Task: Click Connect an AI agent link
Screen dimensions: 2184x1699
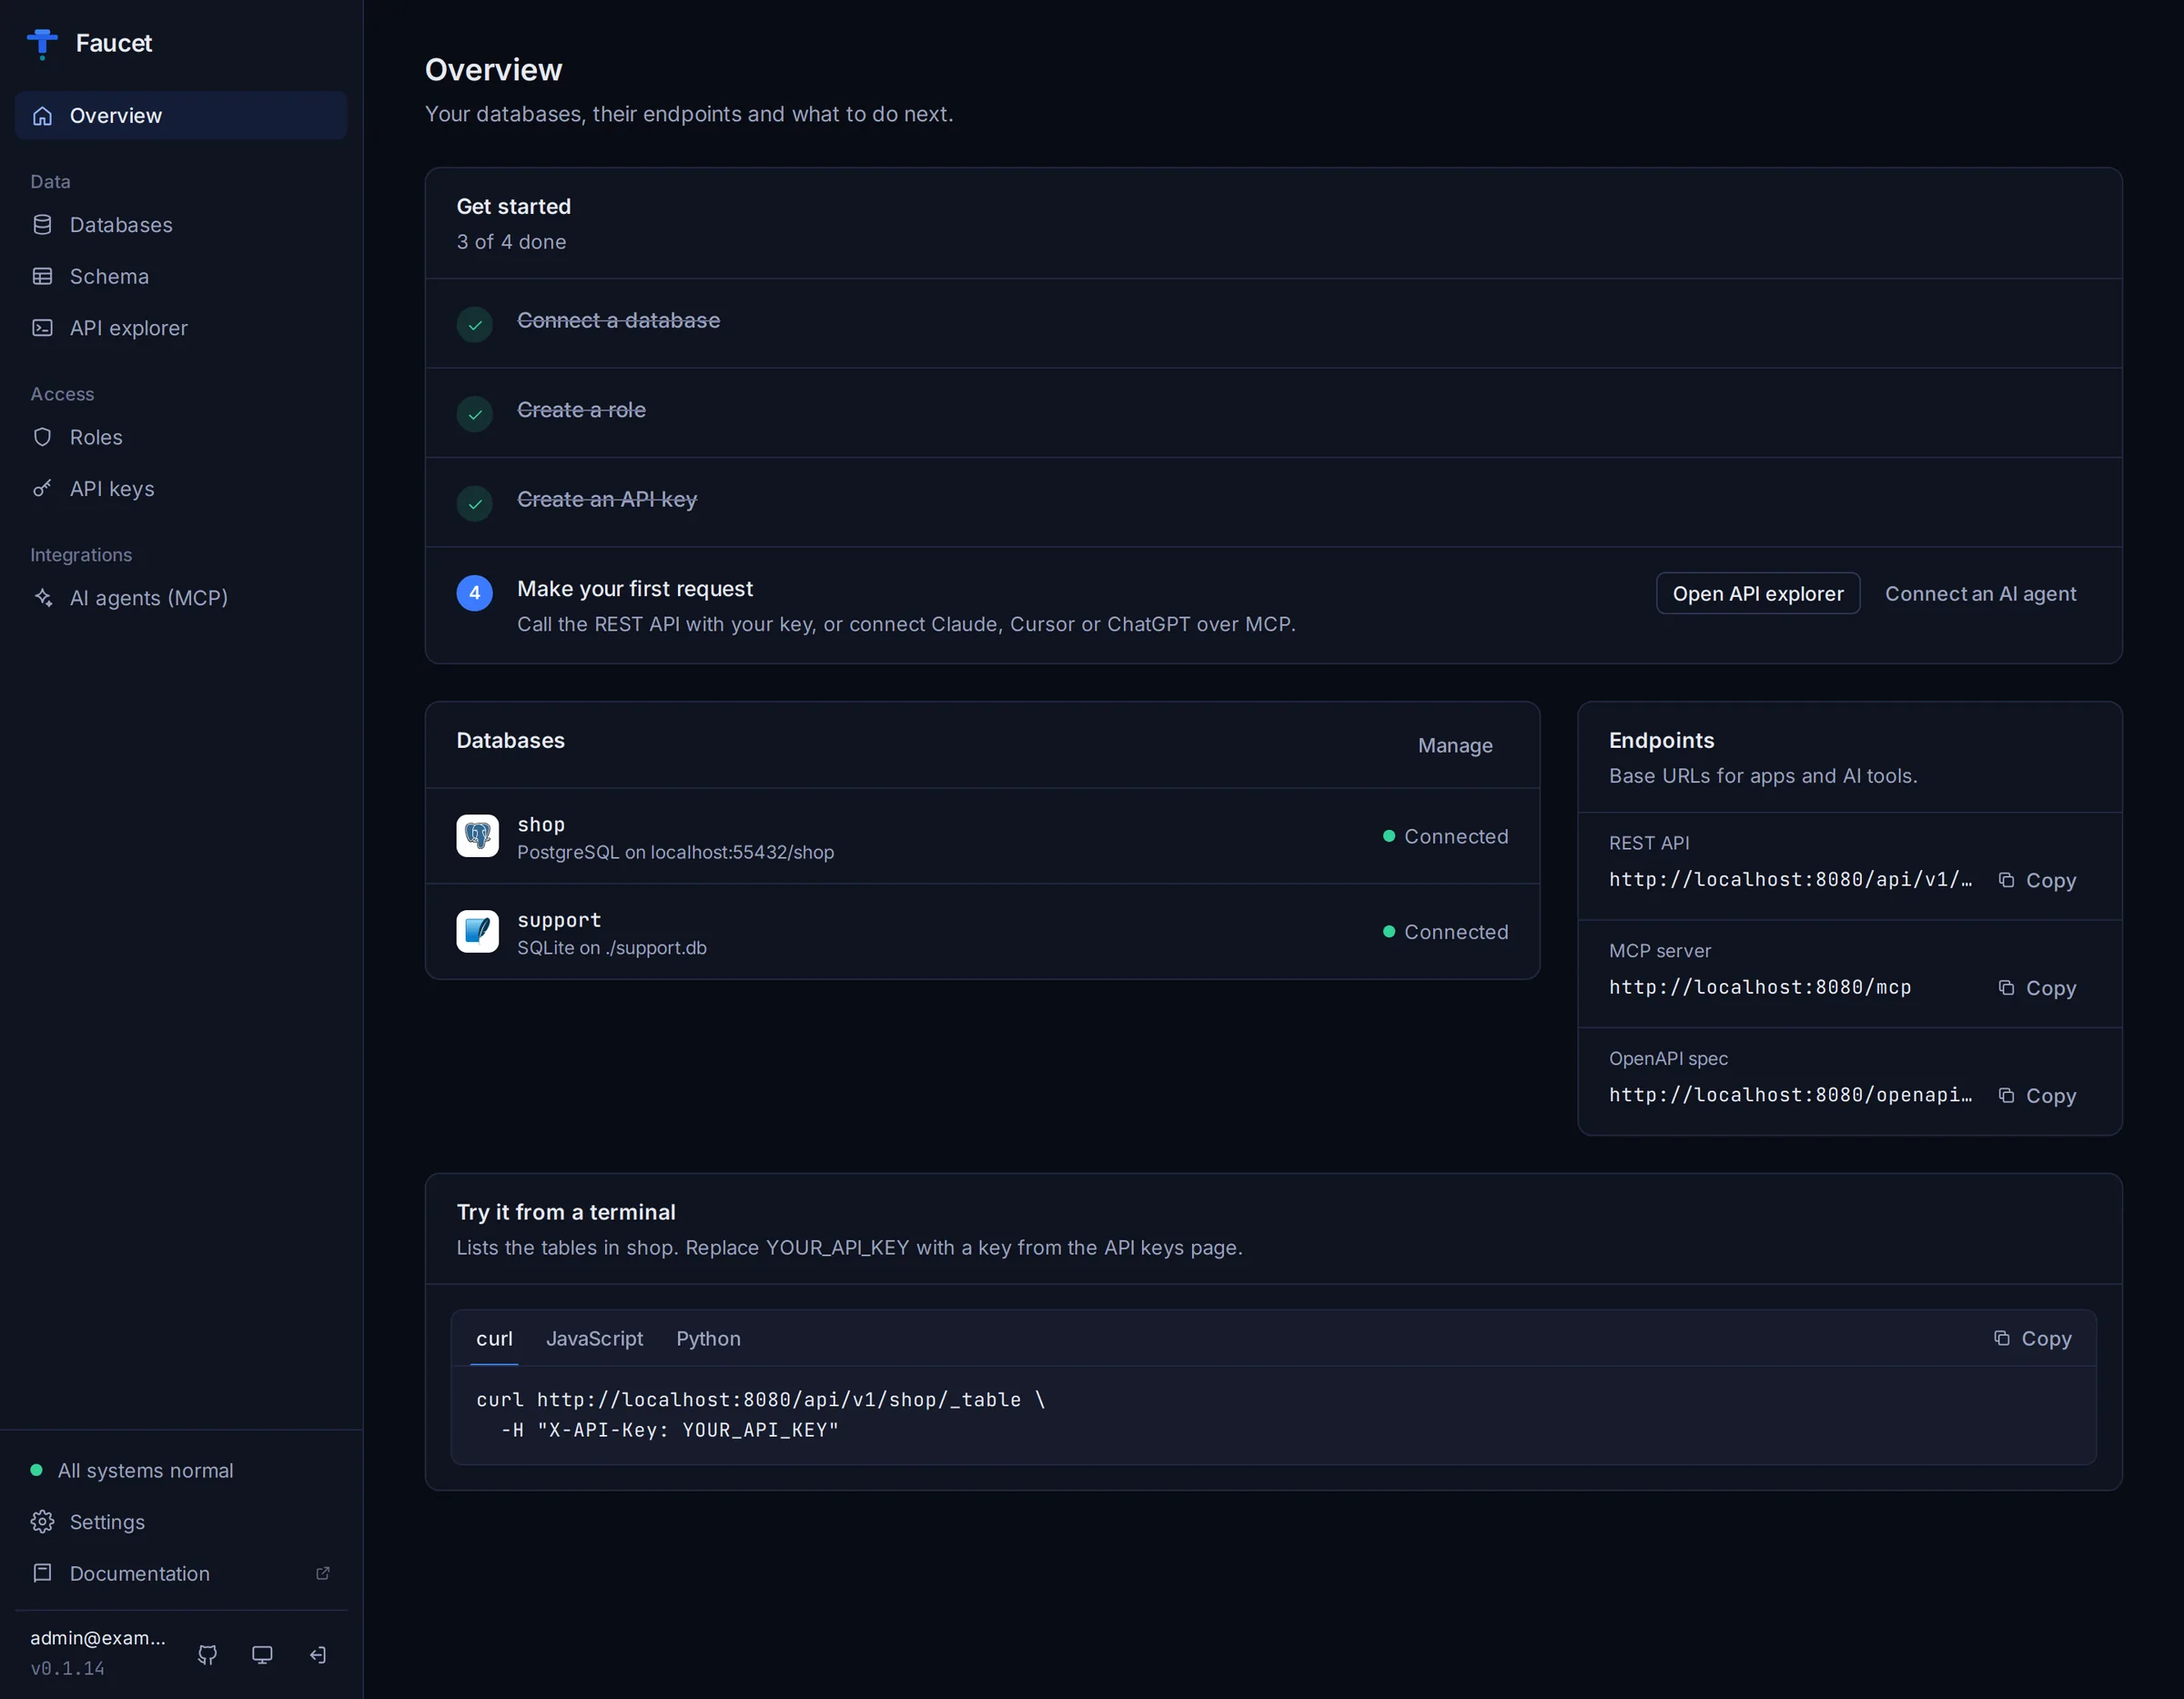Action: click(x=1981, y=594)
